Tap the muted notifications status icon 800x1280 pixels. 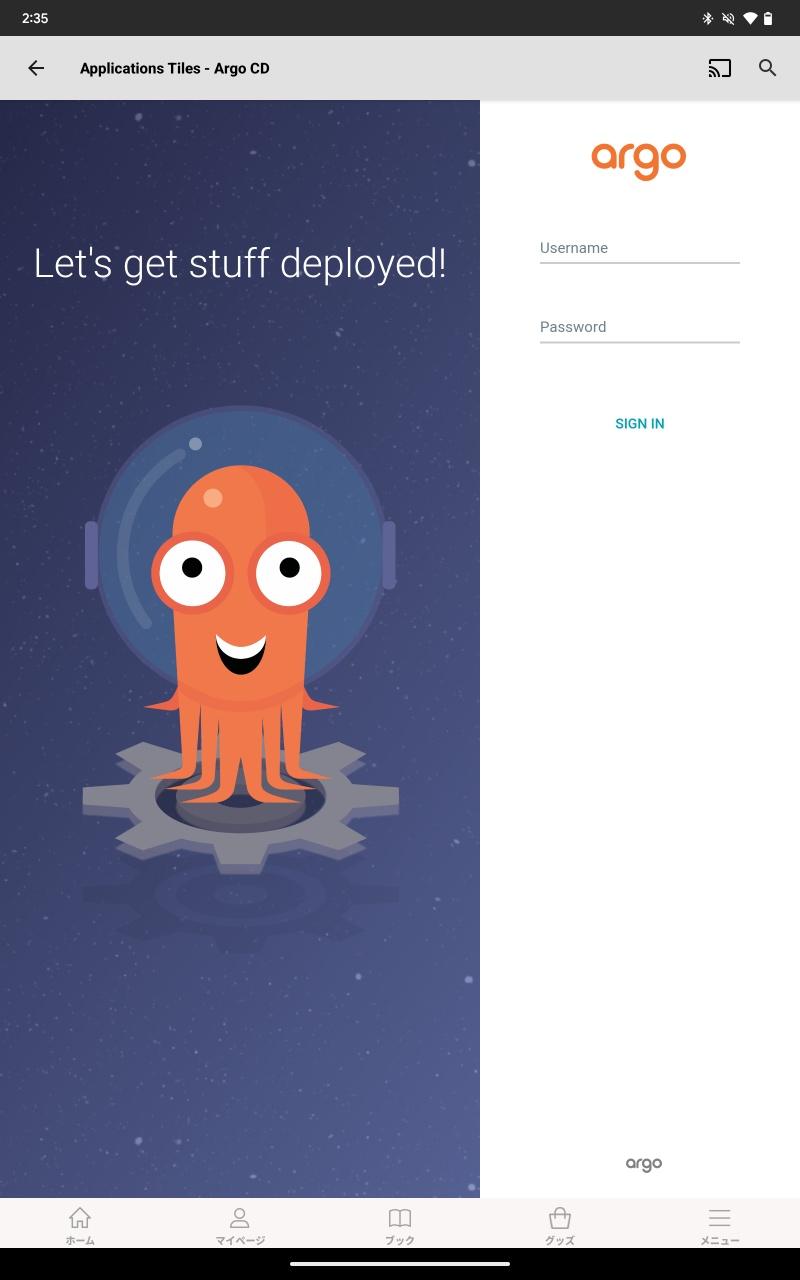pyautogui.click(x=729, y=18)
